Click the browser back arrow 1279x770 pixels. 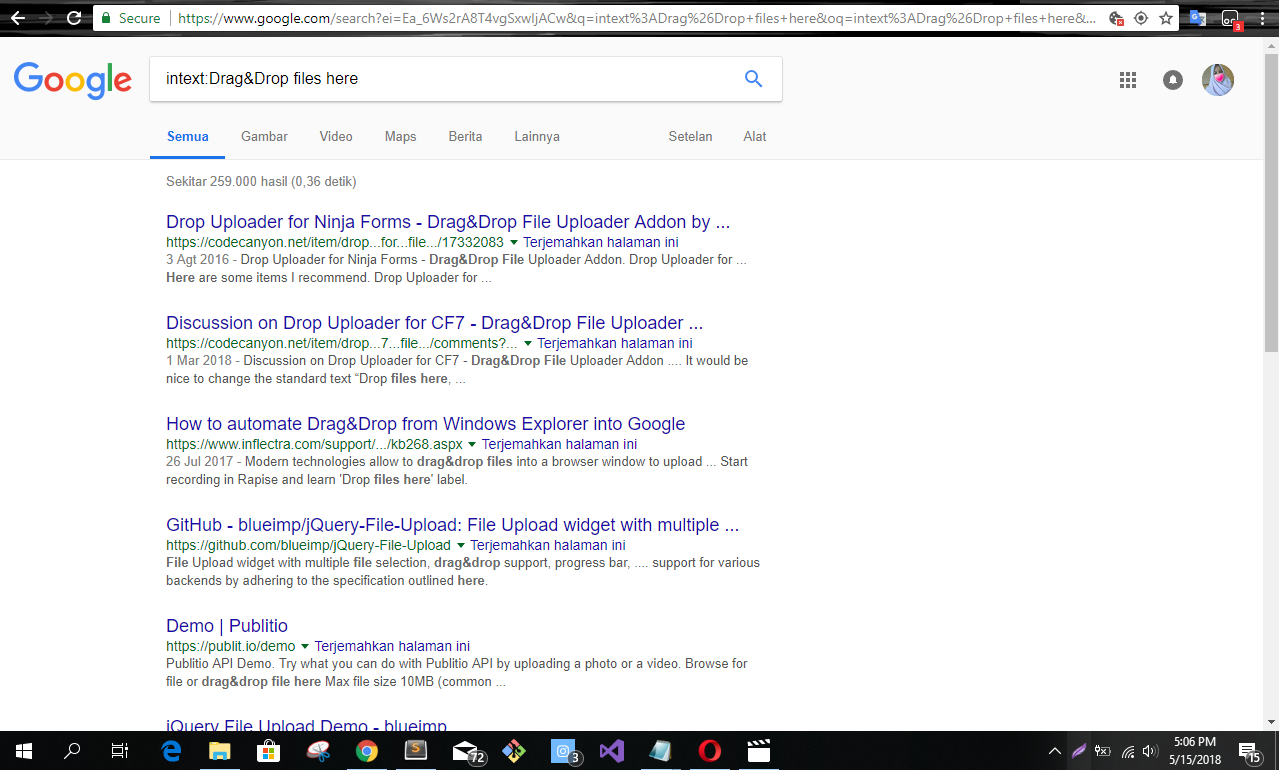point(17,18)
